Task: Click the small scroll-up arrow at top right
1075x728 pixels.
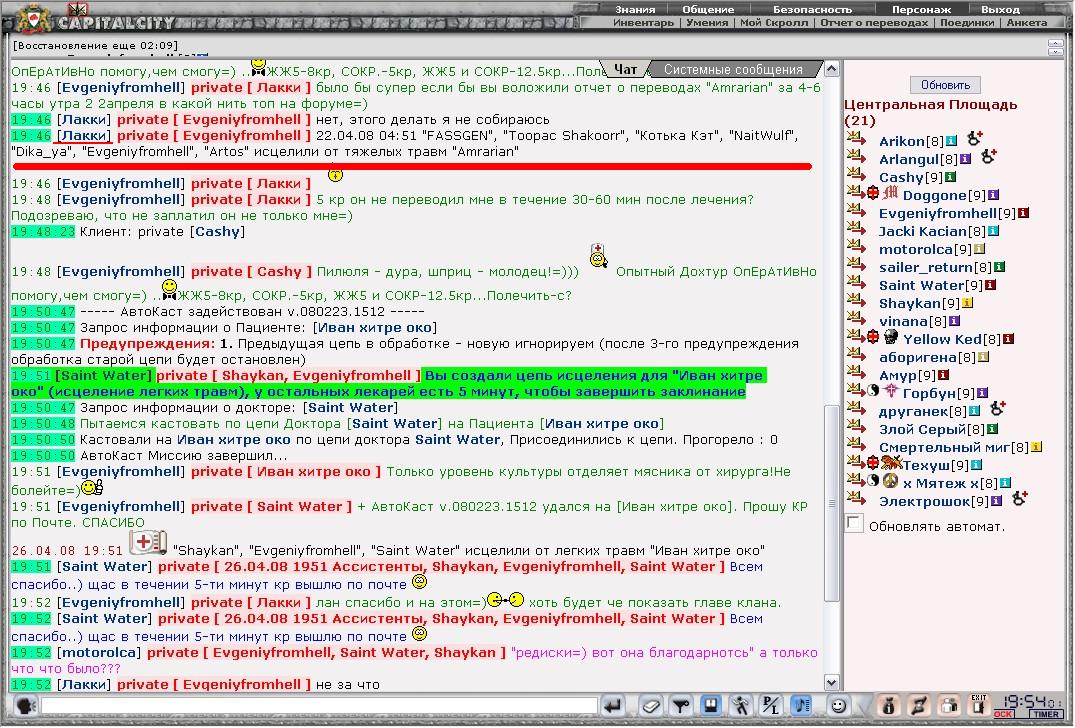Action: [1056, 44]
